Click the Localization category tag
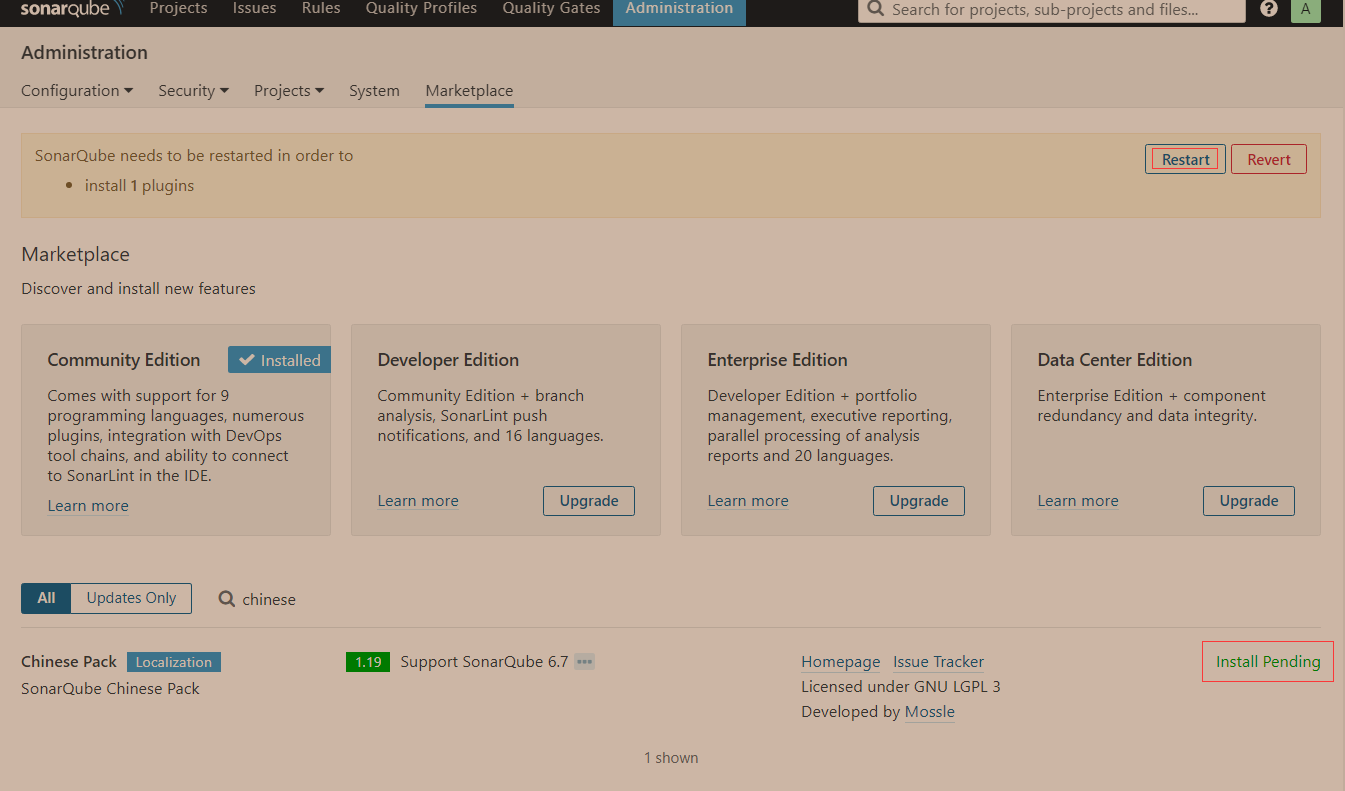Screen dimensions: 1345x791 point(174,662)
